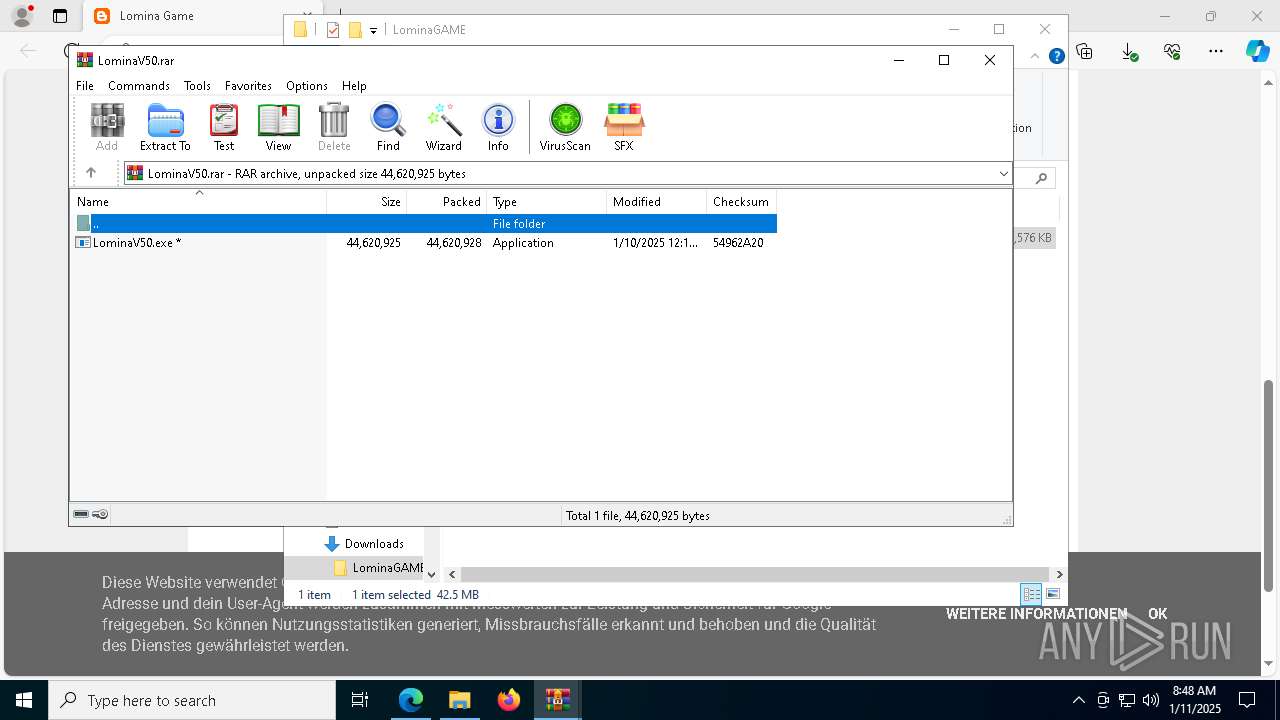Click the taskbar search box
1280x720 pixels.
191,700
